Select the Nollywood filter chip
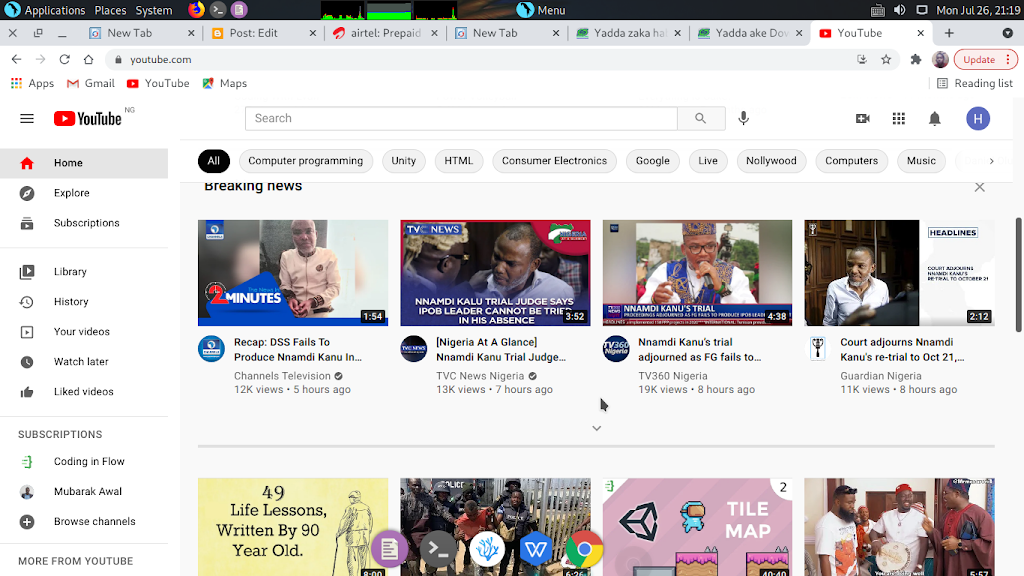This screenshot has height=576, width=1024. tap(771, 161)
